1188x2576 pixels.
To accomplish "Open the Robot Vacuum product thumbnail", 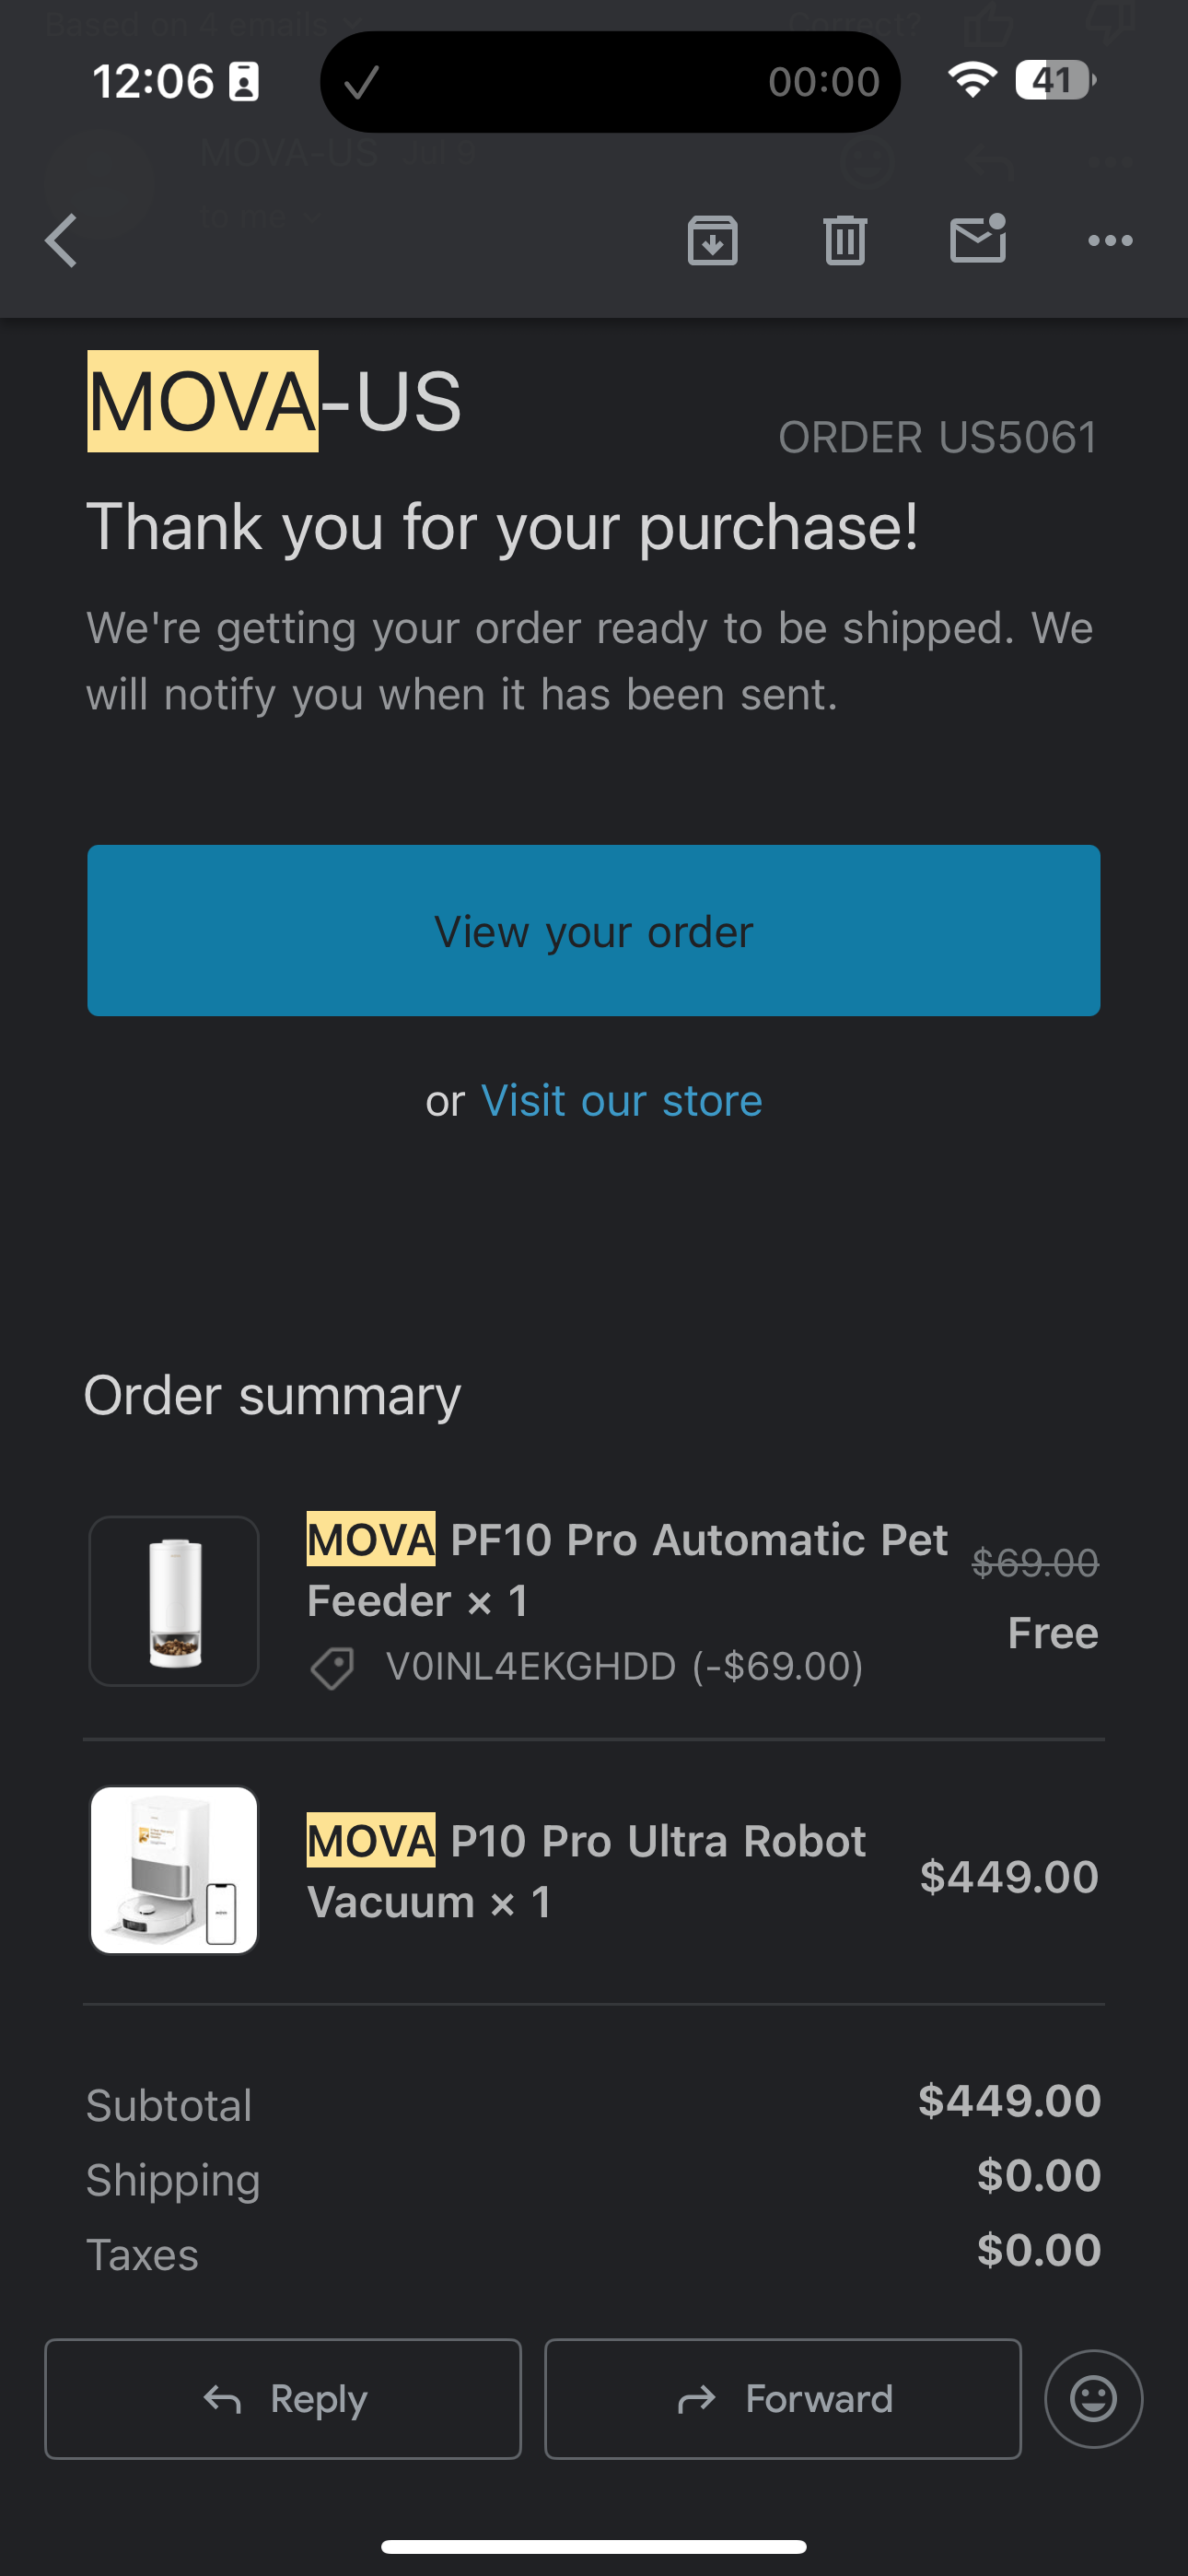I will [x=174, y=1870].
